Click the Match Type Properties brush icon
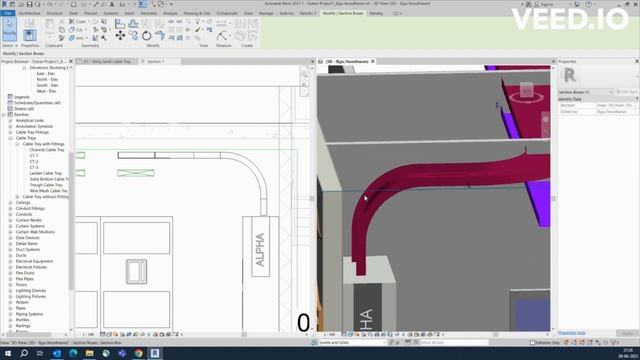This screenshot has height=360, width=640. pyautogui.click(x=62, y=38)
